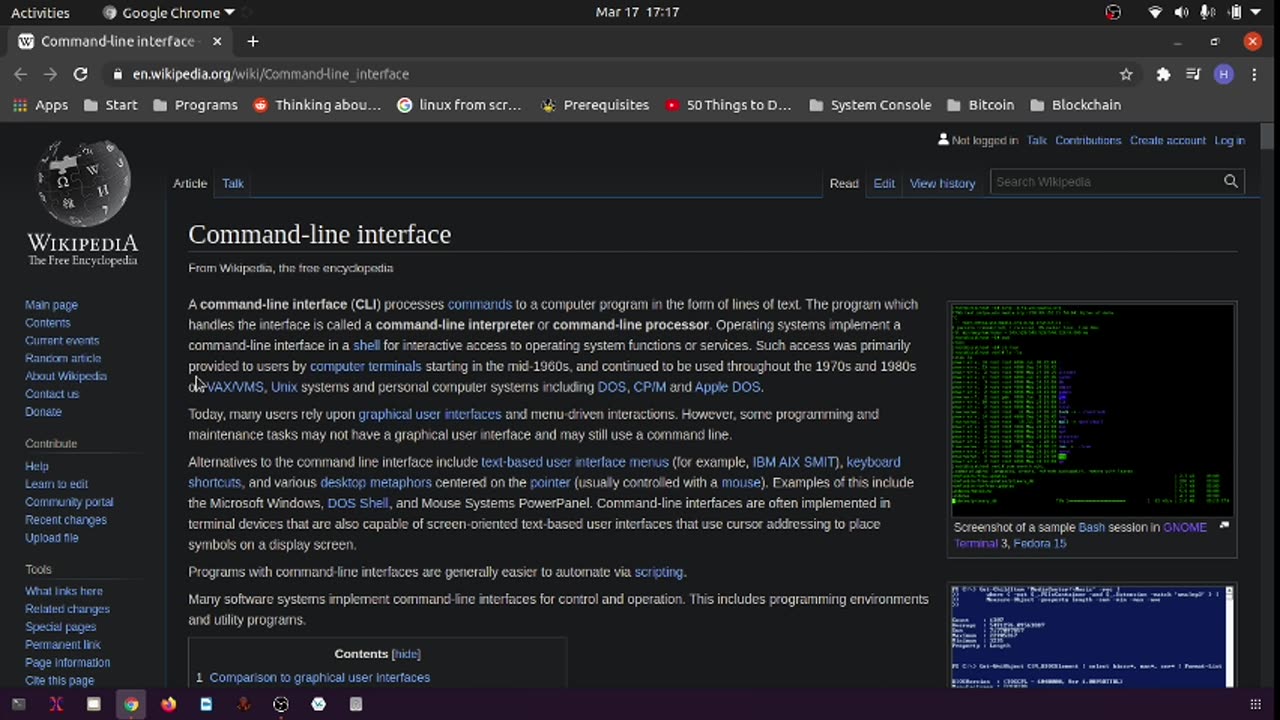Screen dimensions: 1280x720
Task: Open a new tab with plus button
Action: (252, 41)
